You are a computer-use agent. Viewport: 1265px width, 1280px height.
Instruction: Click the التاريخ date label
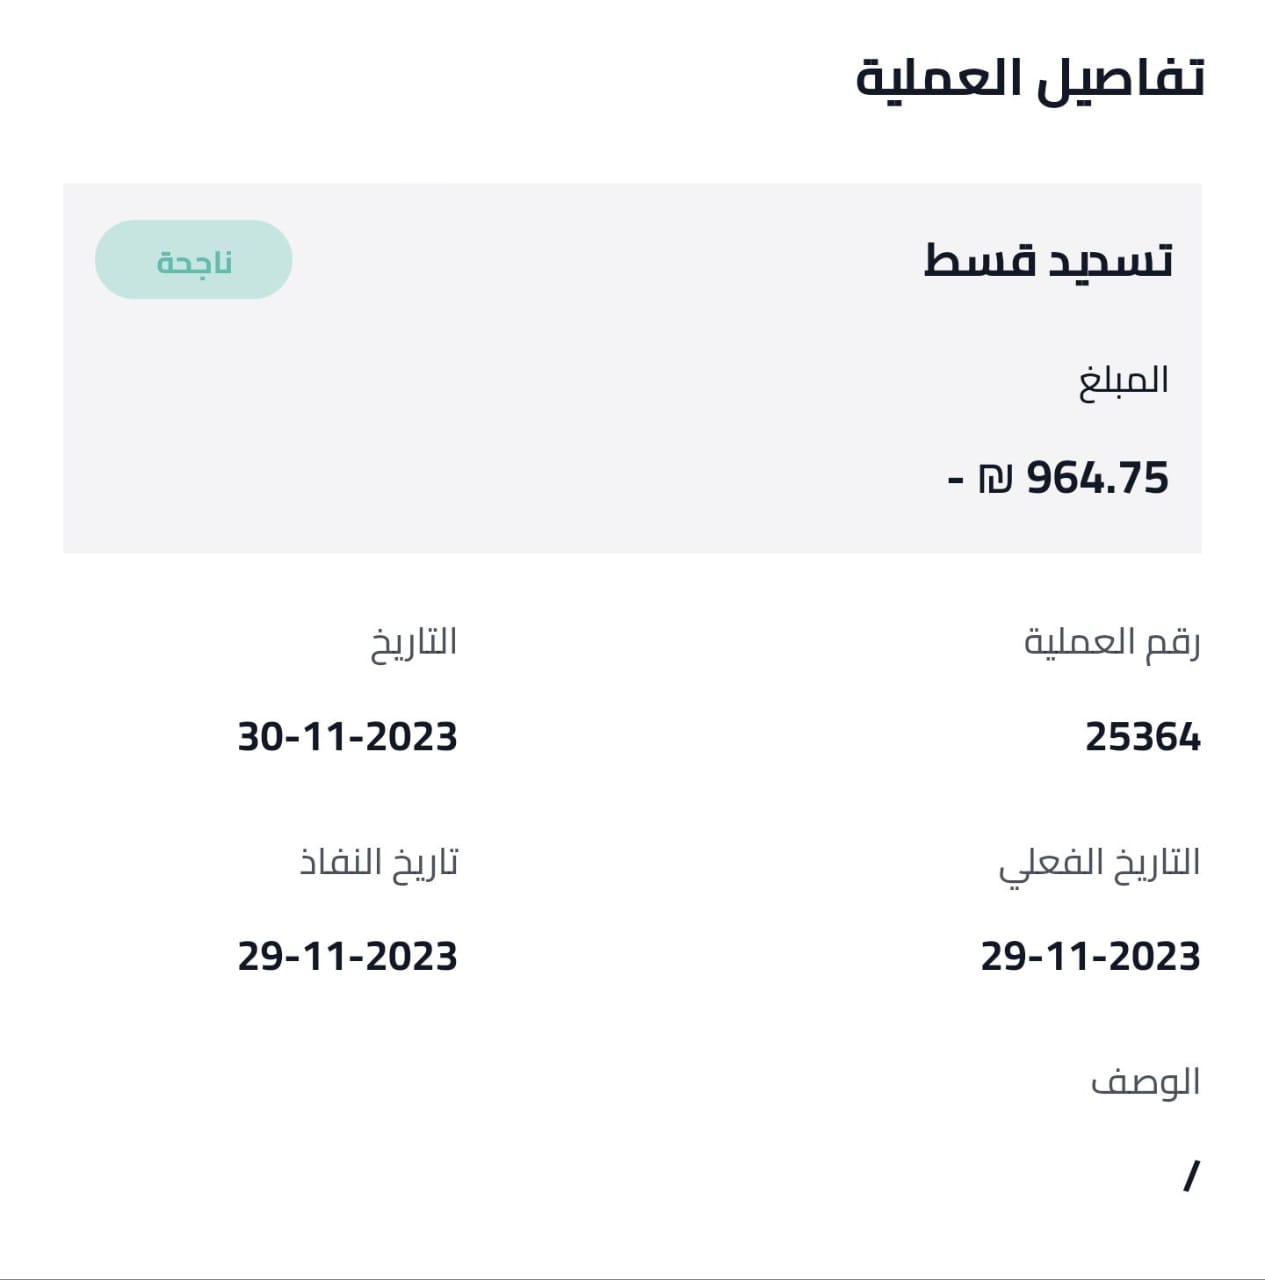414,642
